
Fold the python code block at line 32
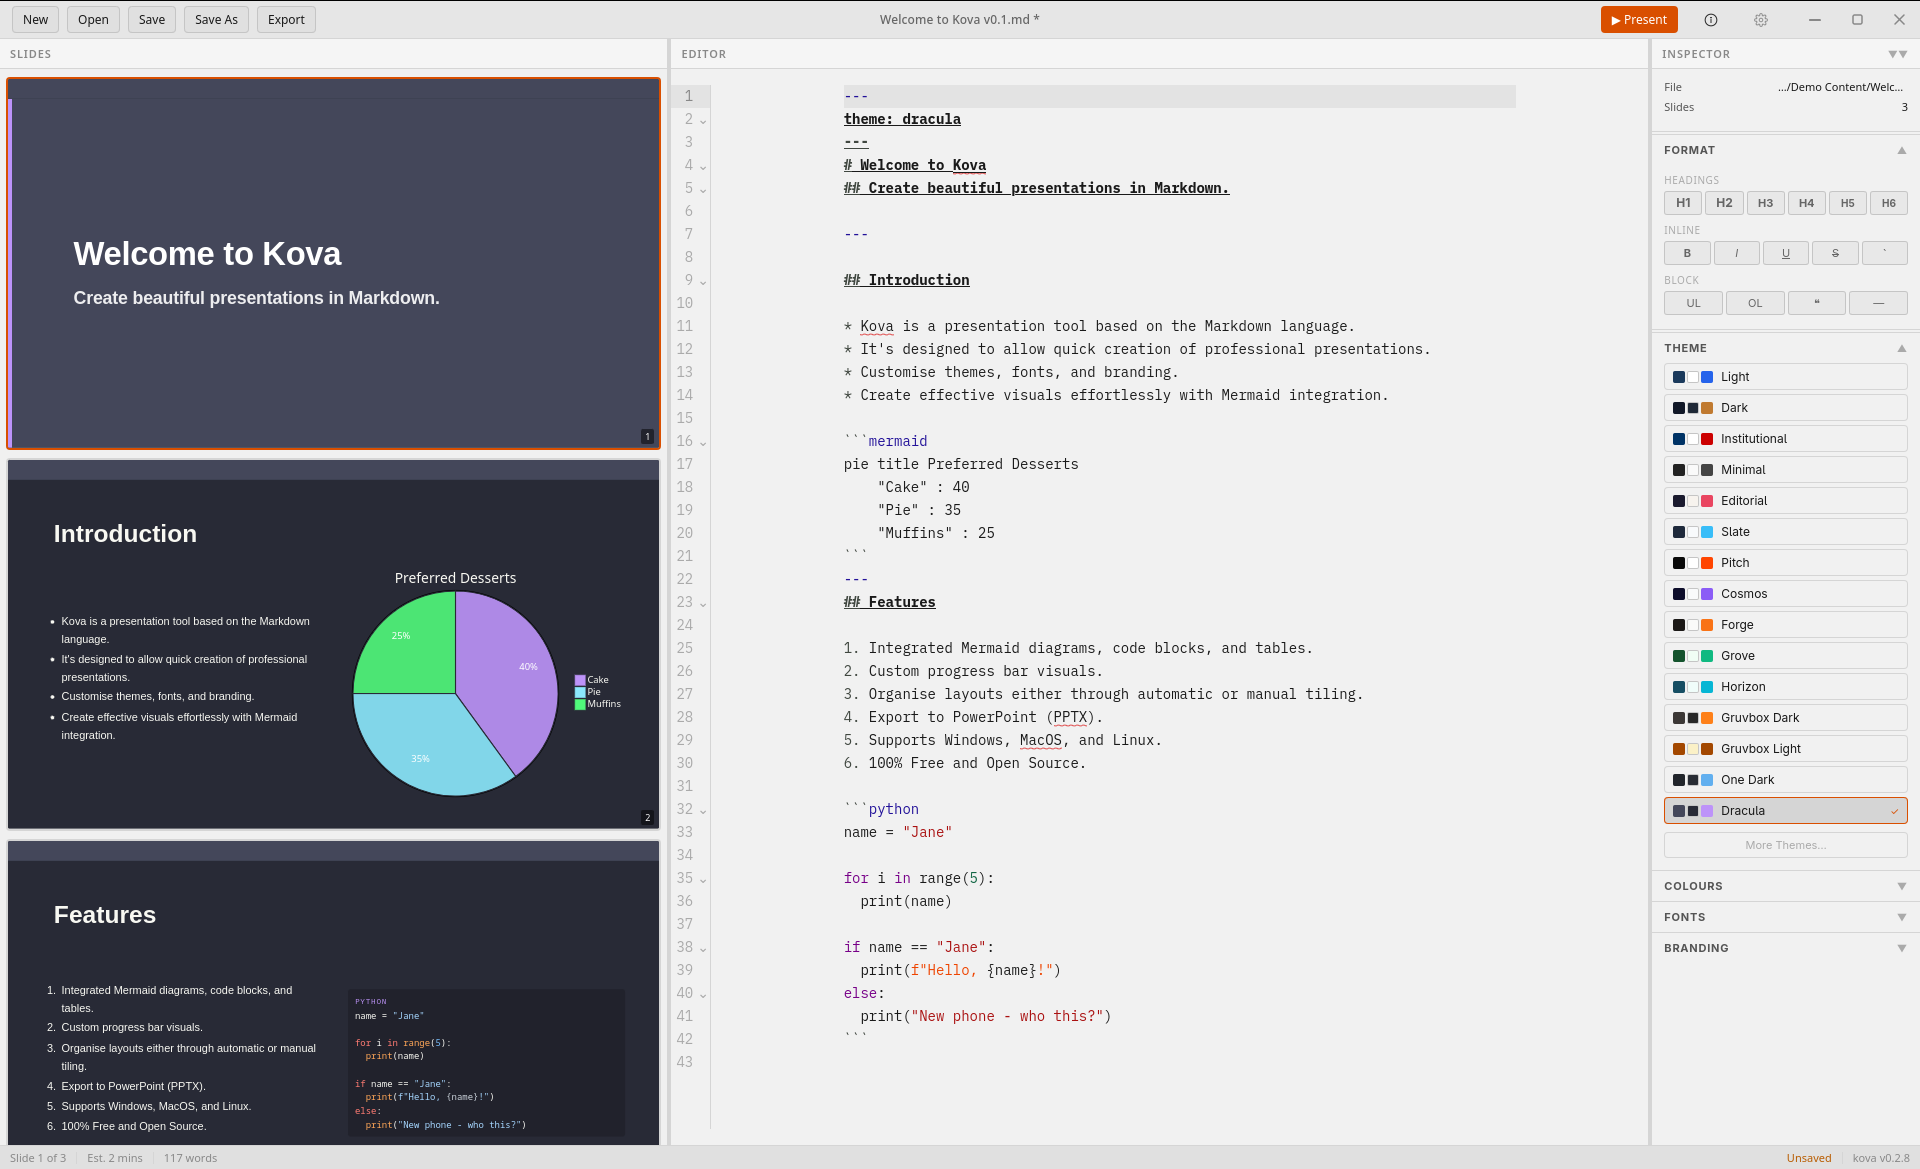click(703, 811)
